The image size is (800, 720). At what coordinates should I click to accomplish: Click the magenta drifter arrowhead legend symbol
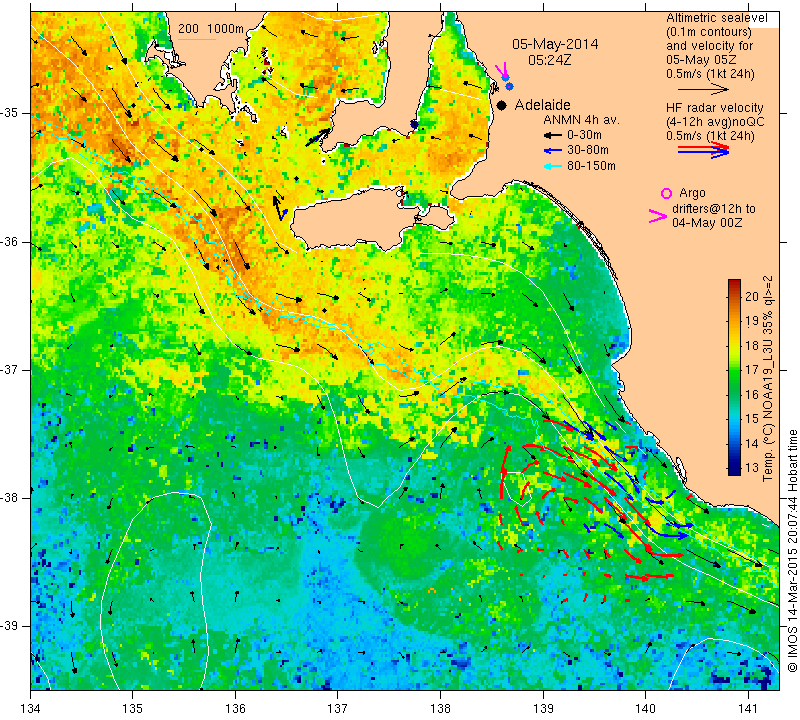[658, 216]
